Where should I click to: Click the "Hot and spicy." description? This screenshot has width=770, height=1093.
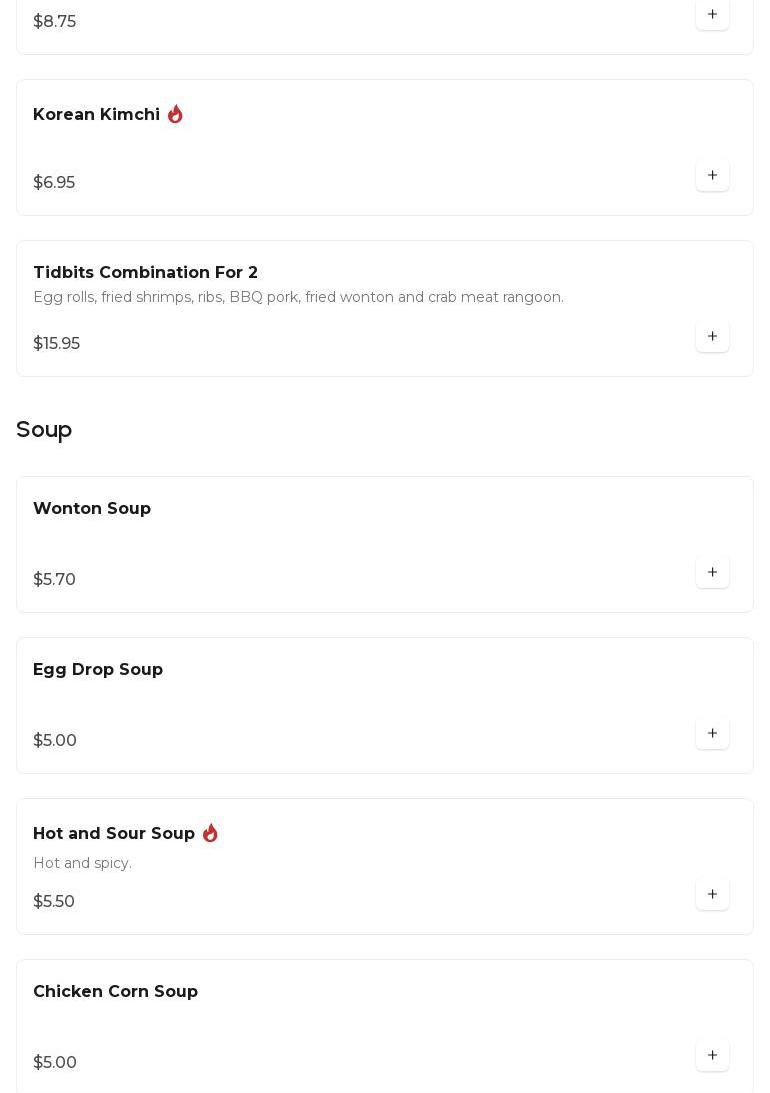click(82, 864)
